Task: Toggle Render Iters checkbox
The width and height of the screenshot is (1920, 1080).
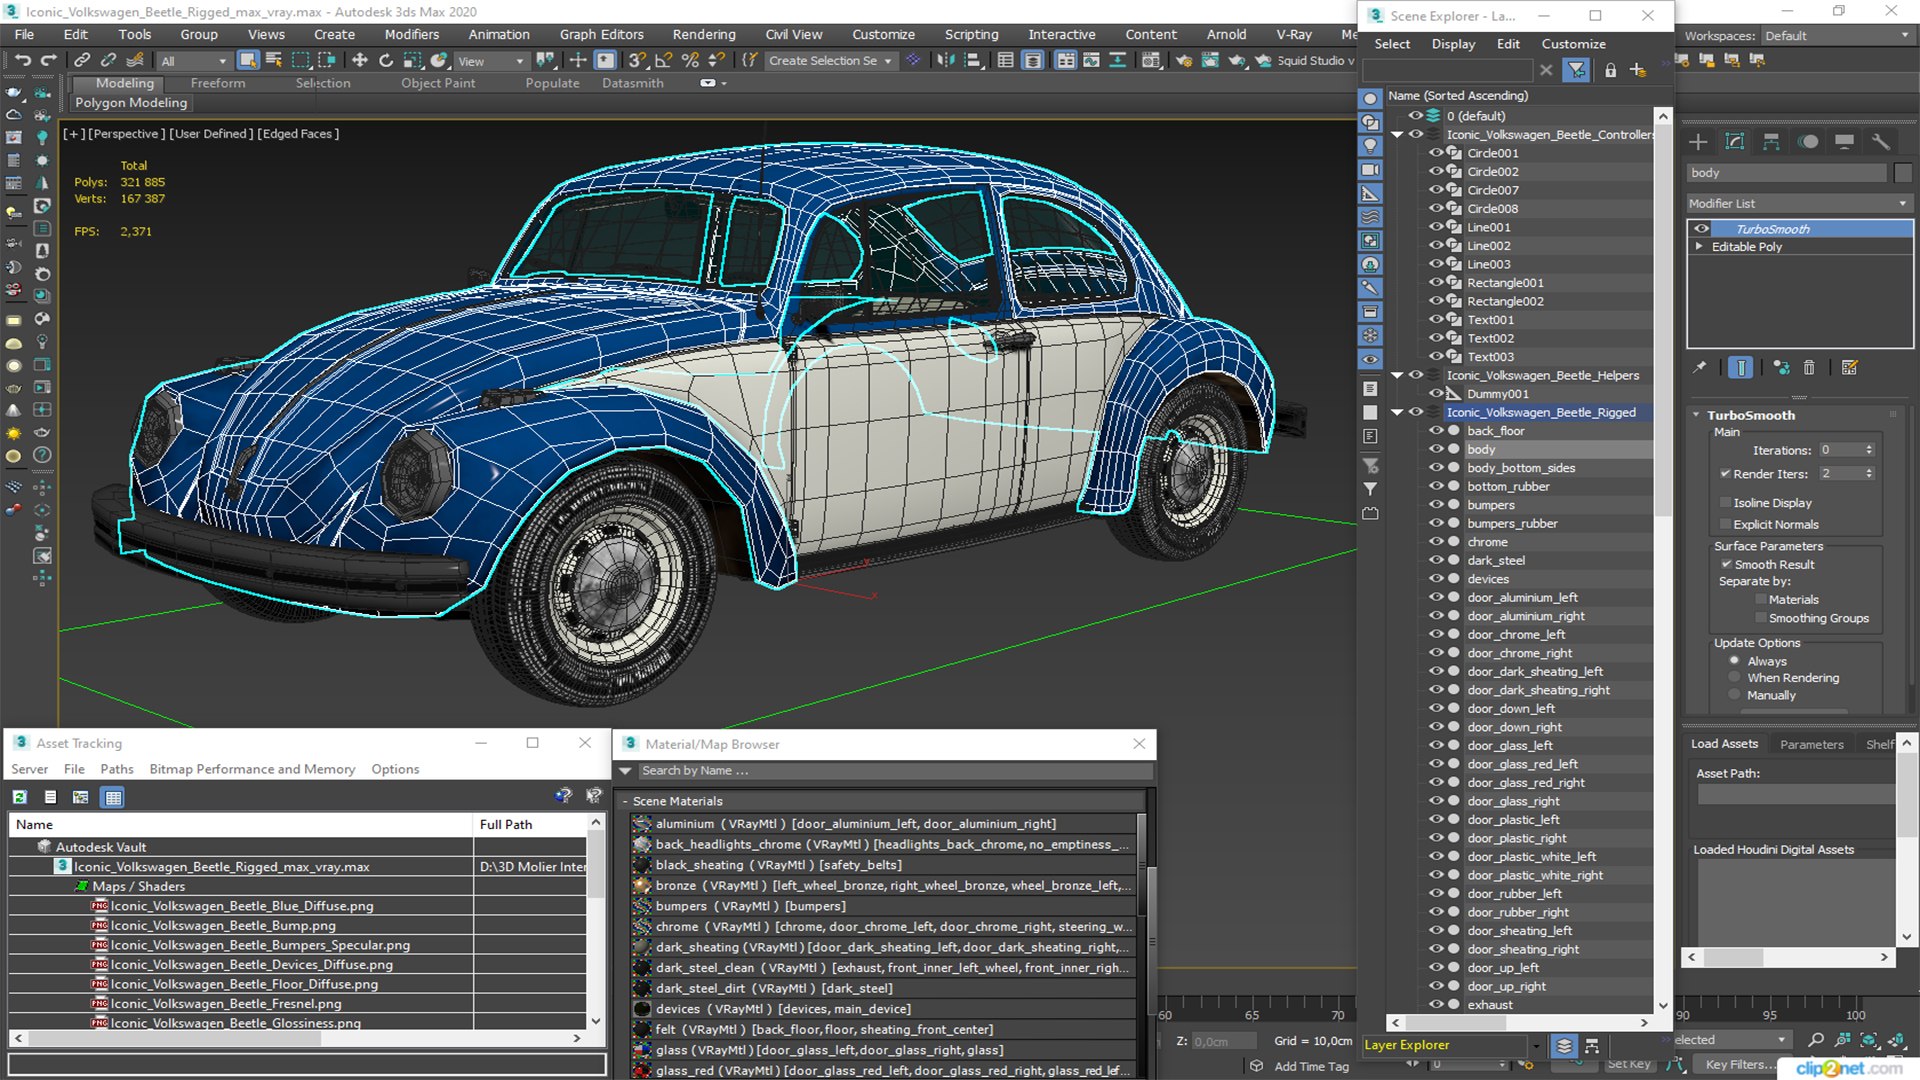Action: click(x=1725, y=473)
